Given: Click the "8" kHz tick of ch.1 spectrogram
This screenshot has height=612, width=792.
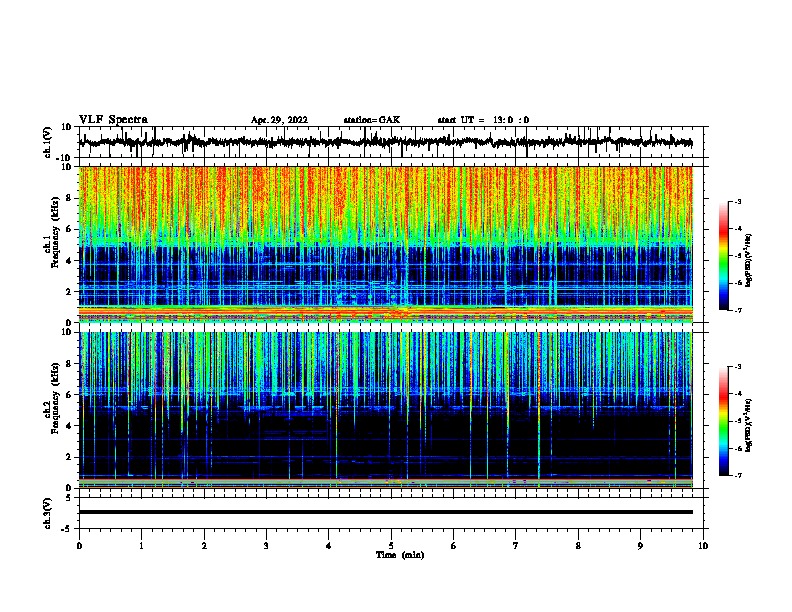Looking at the screenshot, I should point(70,198).
